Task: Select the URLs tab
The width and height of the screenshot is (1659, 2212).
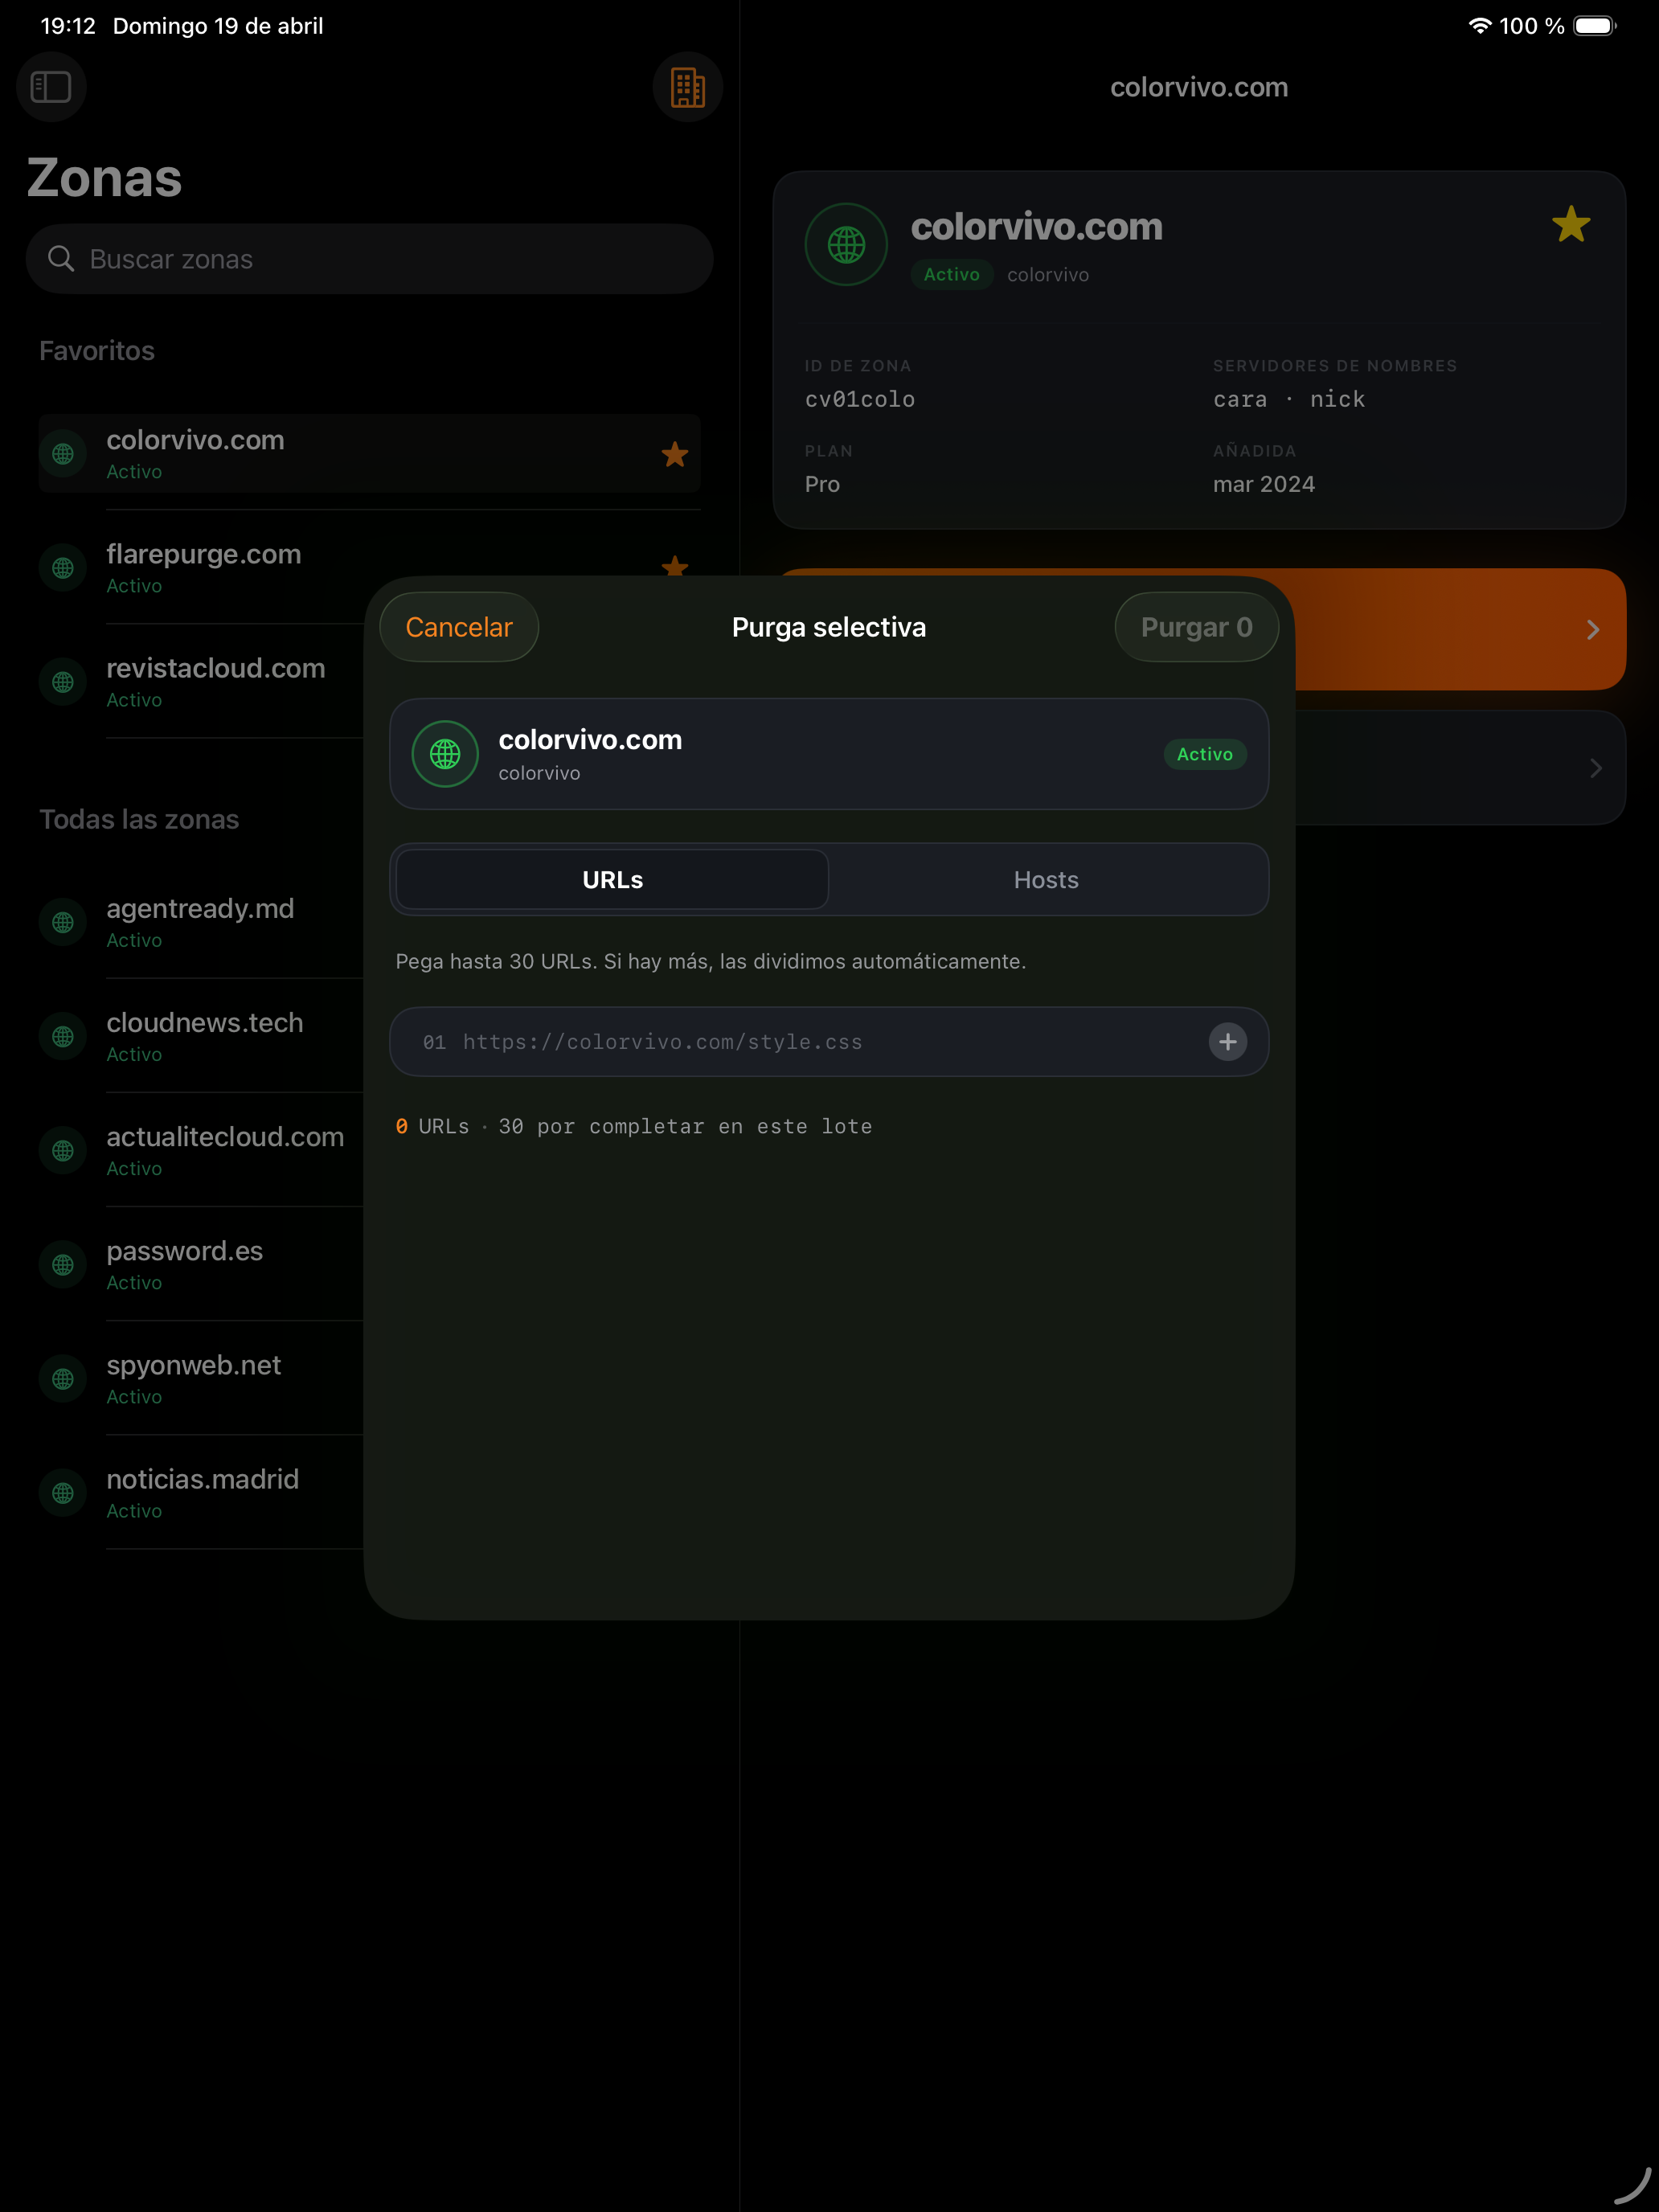Action: pyautogui.click(x=610, y=879)
